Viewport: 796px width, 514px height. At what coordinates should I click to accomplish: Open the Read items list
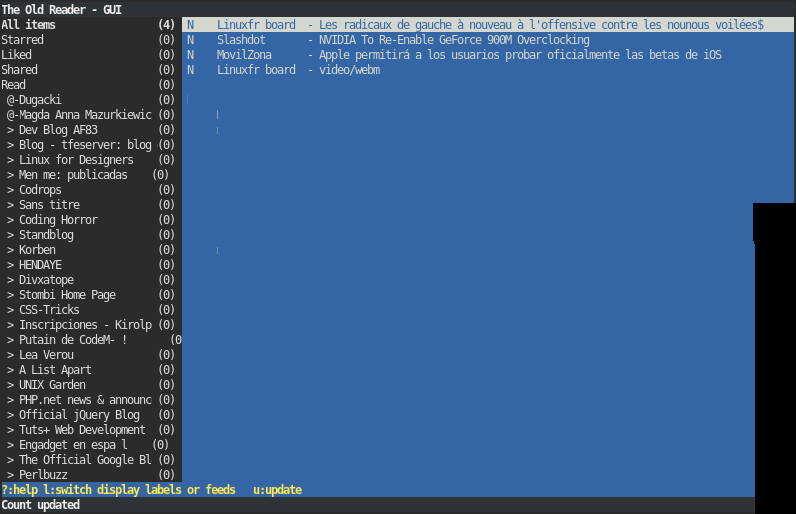(x=90, y=85)
